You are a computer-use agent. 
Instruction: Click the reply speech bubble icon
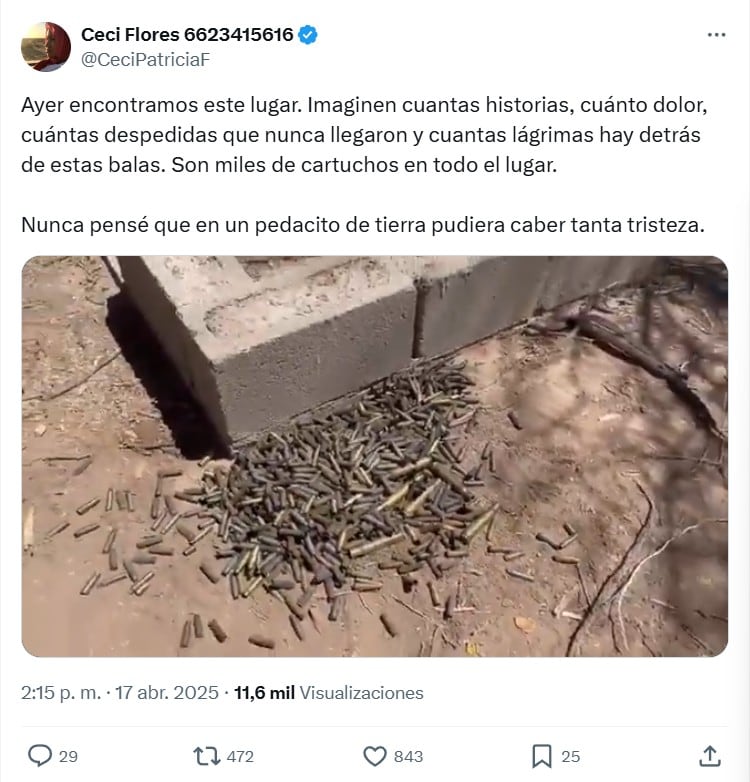click(39, 756)
